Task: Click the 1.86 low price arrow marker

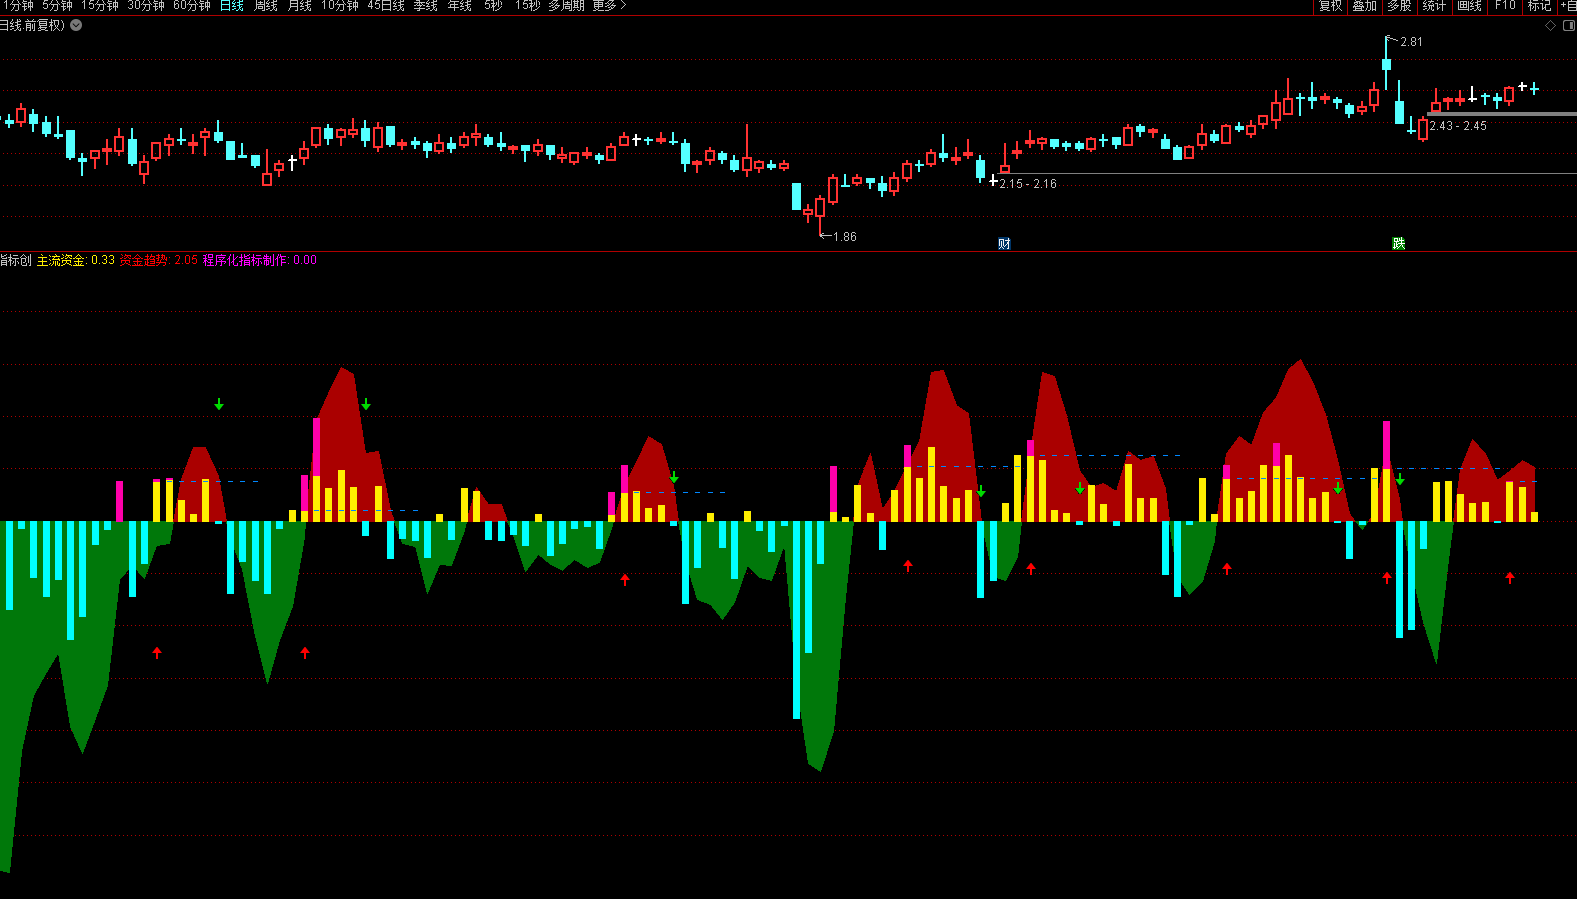Action: click(838, 237)
